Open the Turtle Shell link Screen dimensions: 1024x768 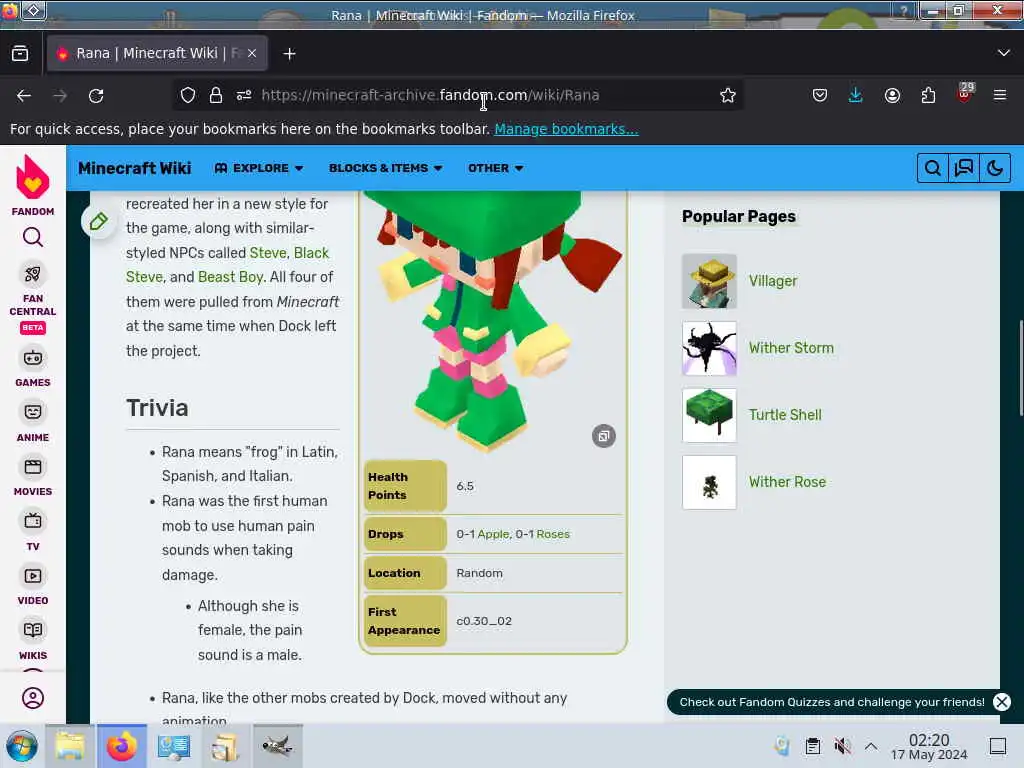[x=785, y=415]
